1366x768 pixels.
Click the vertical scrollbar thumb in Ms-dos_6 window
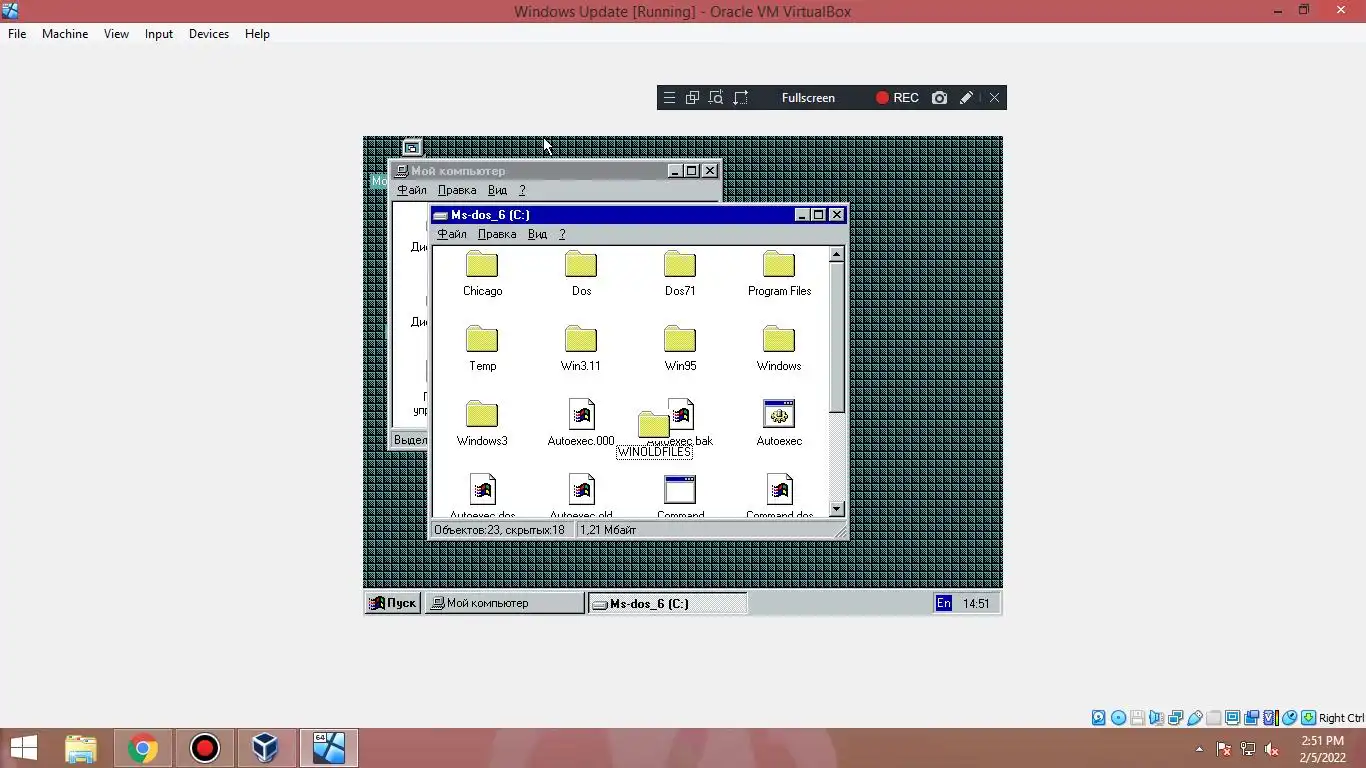[x=837, y=338]
